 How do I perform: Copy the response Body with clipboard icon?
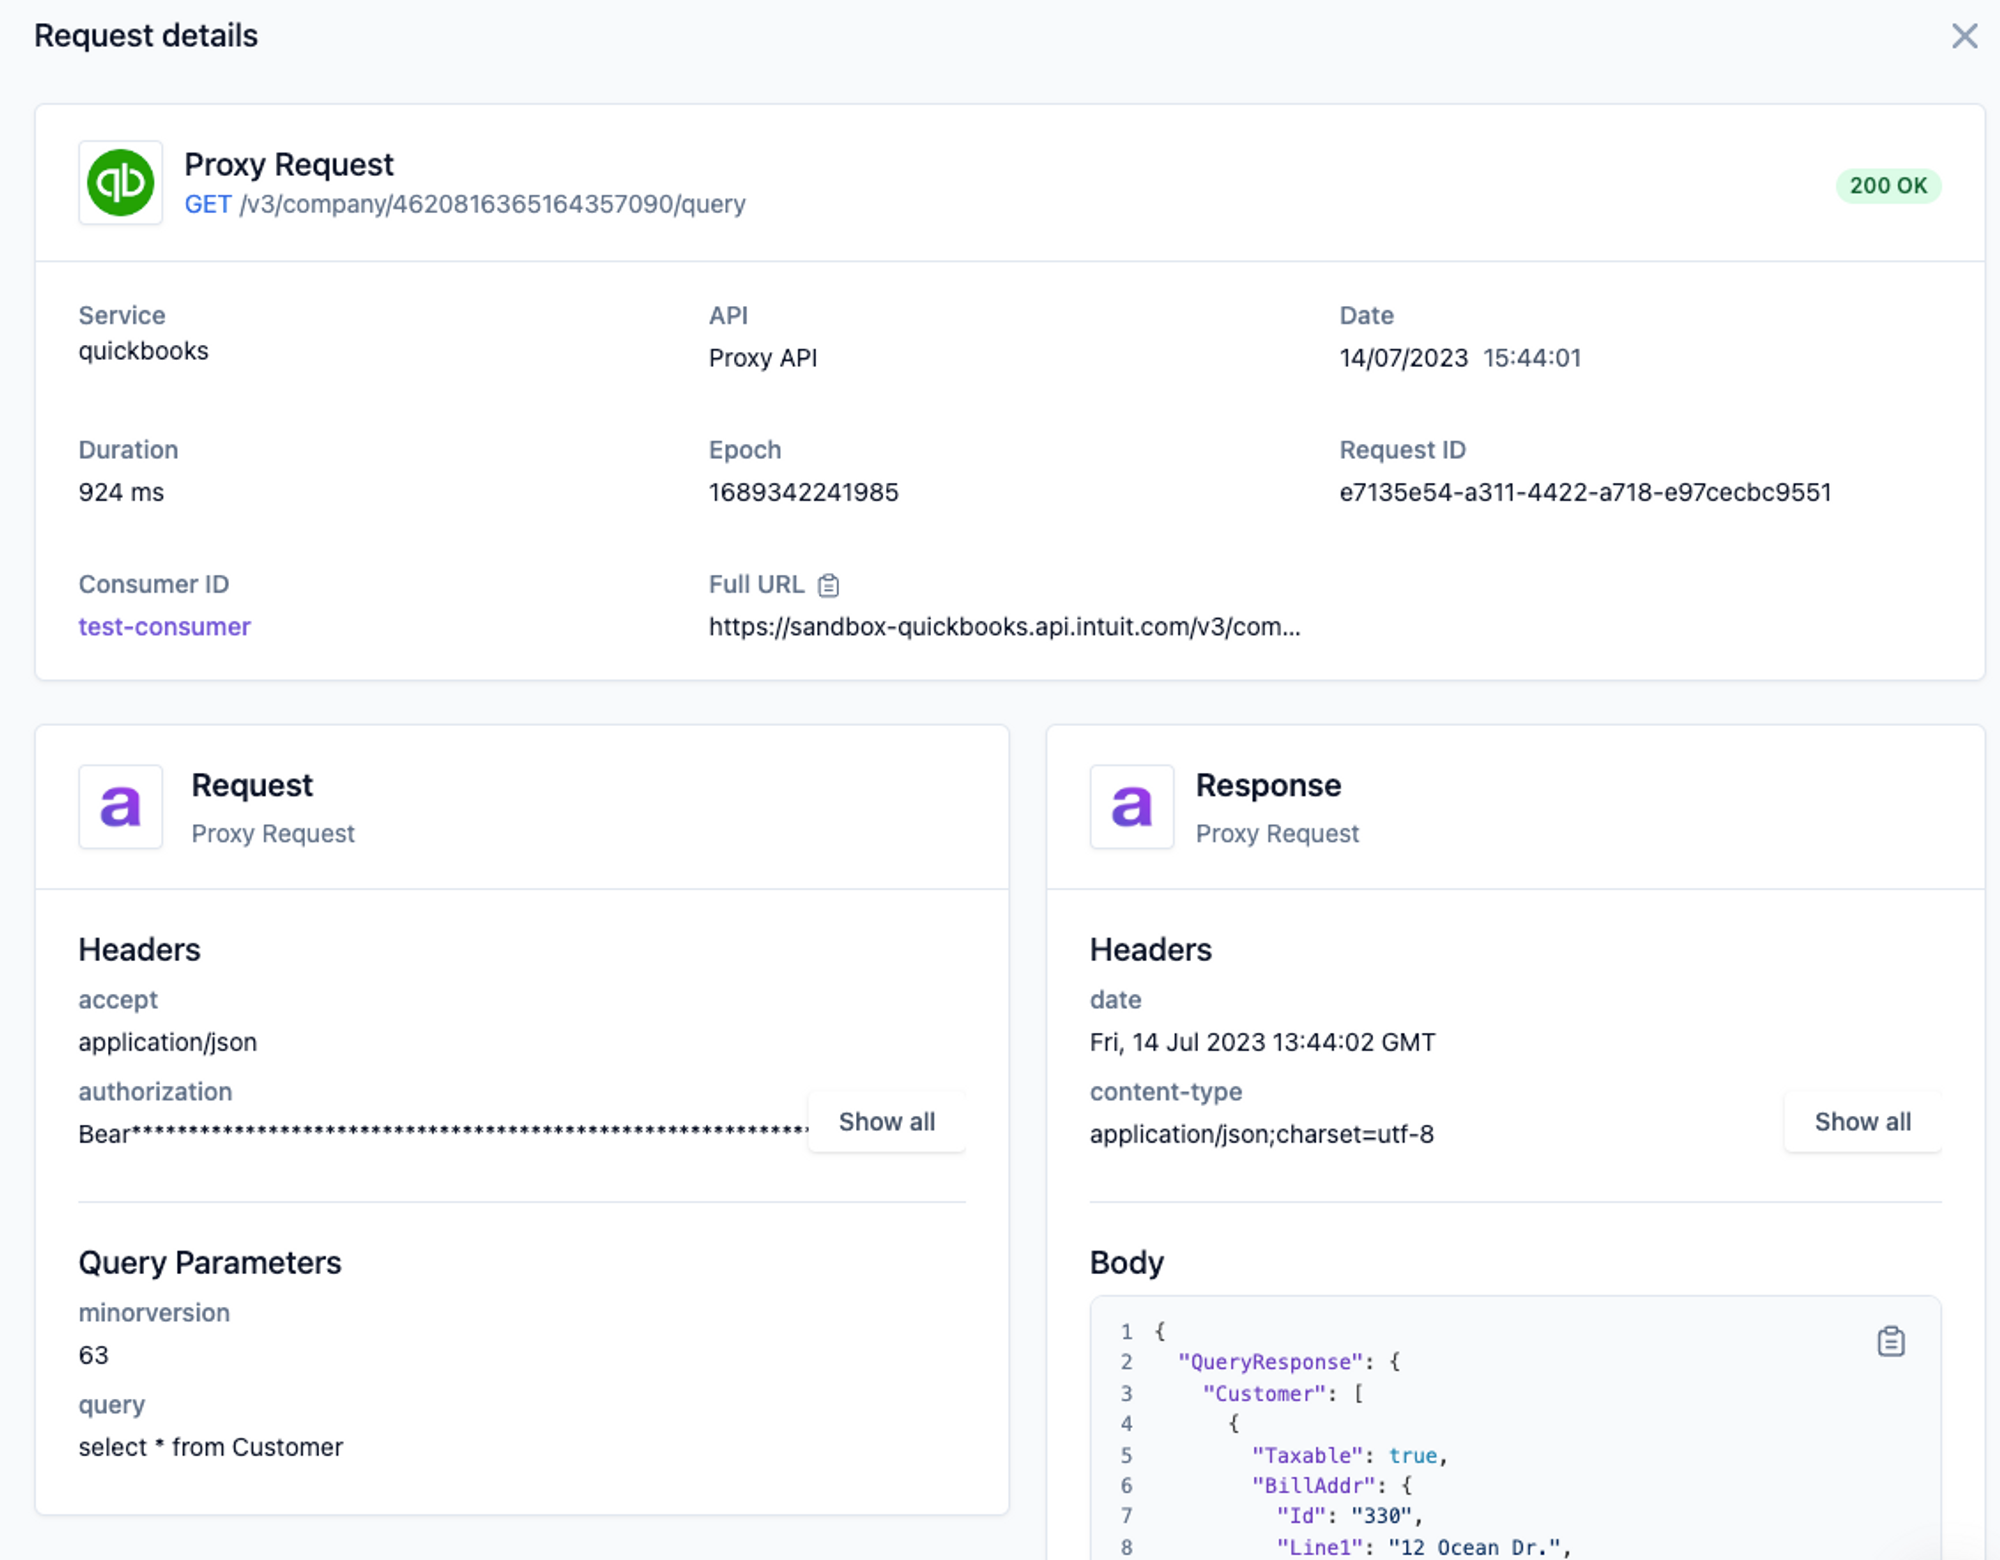pos(1890,1341)
